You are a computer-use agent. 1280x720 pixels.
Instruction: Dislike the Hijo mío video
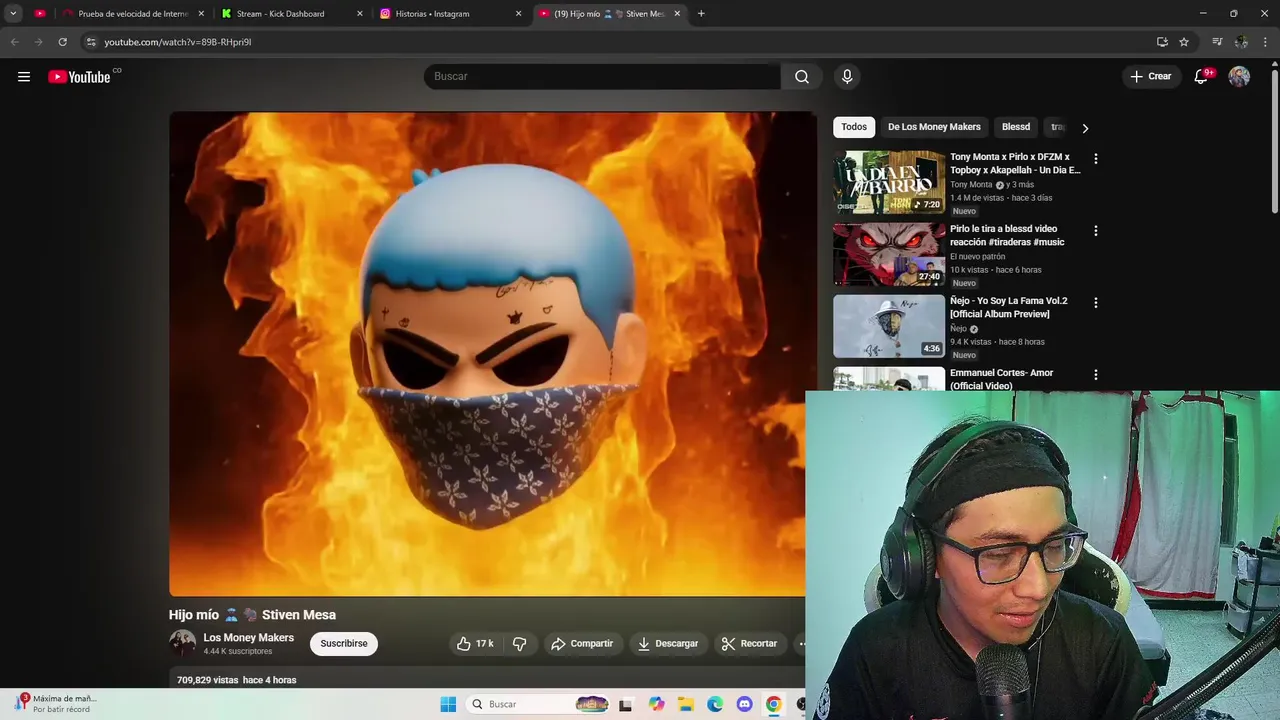coord(519,644)
